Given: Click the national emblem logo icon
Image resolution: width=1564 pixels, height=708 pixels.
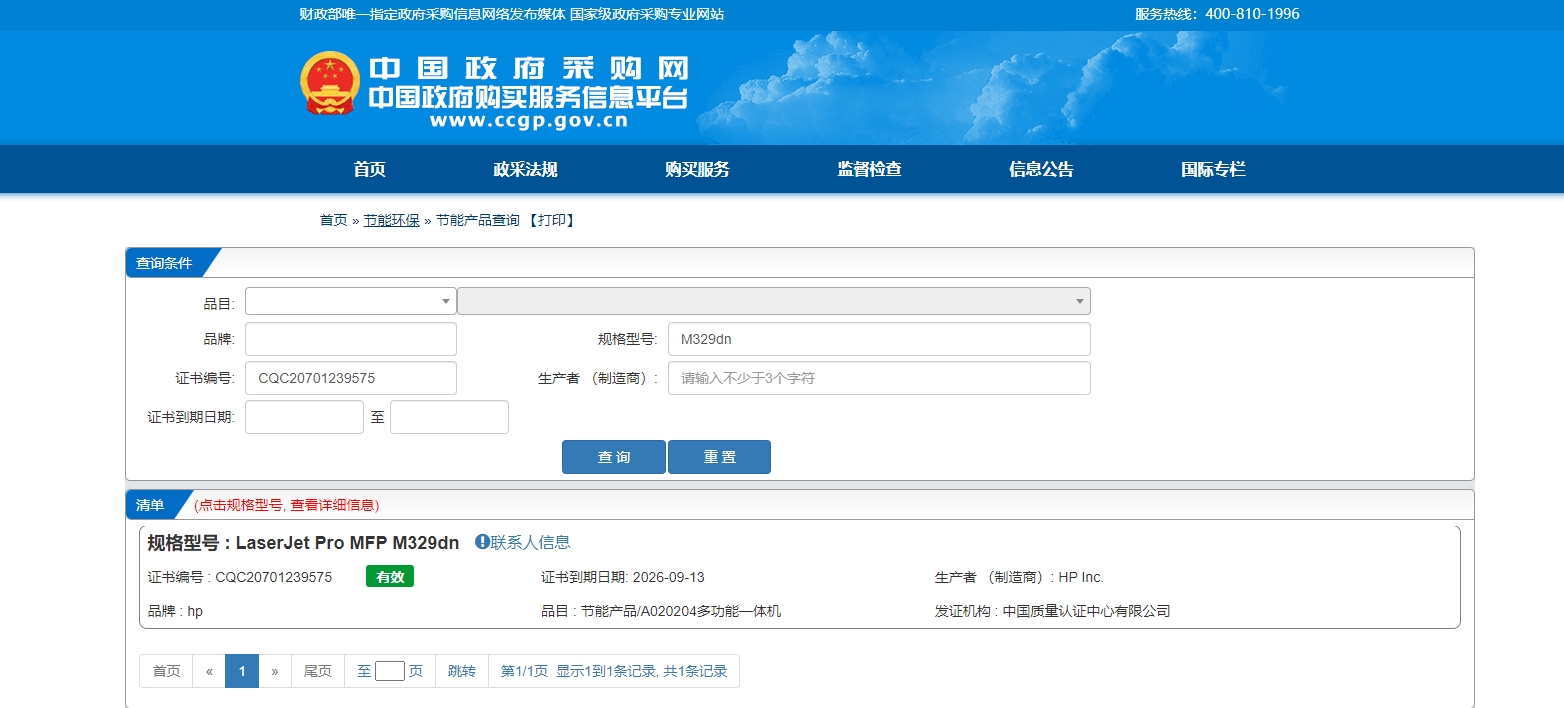Looking at the screenshot, I should (x=330, y=83).
